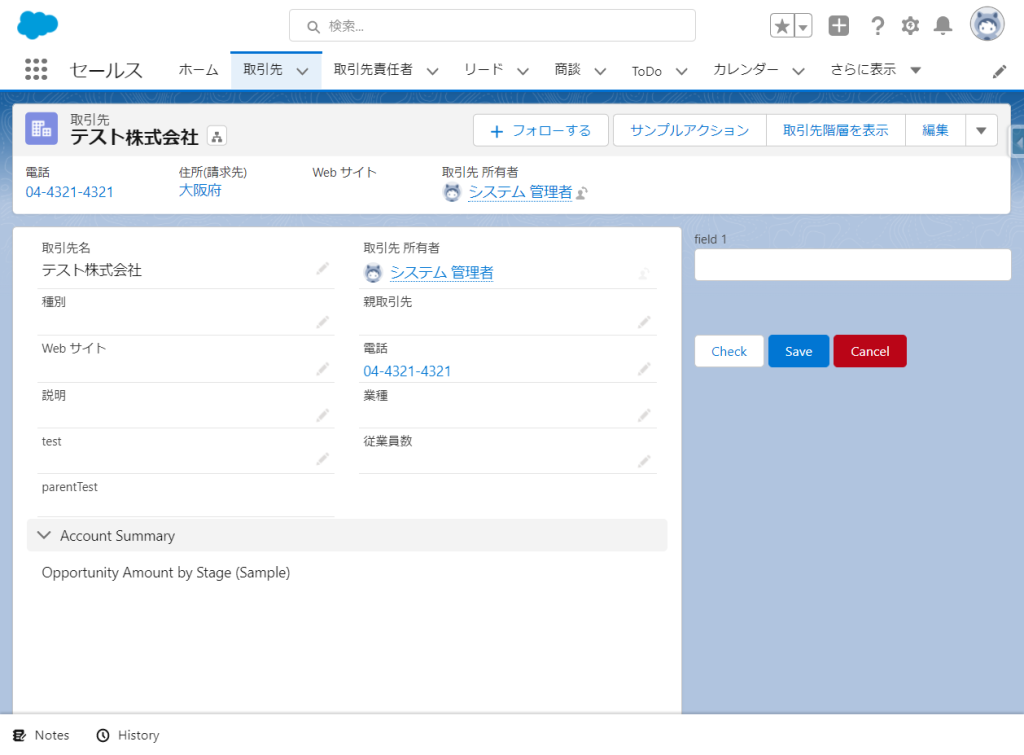Click the search magnifier icon
This screenshot has width=1024, height=755.
(313, 27)
